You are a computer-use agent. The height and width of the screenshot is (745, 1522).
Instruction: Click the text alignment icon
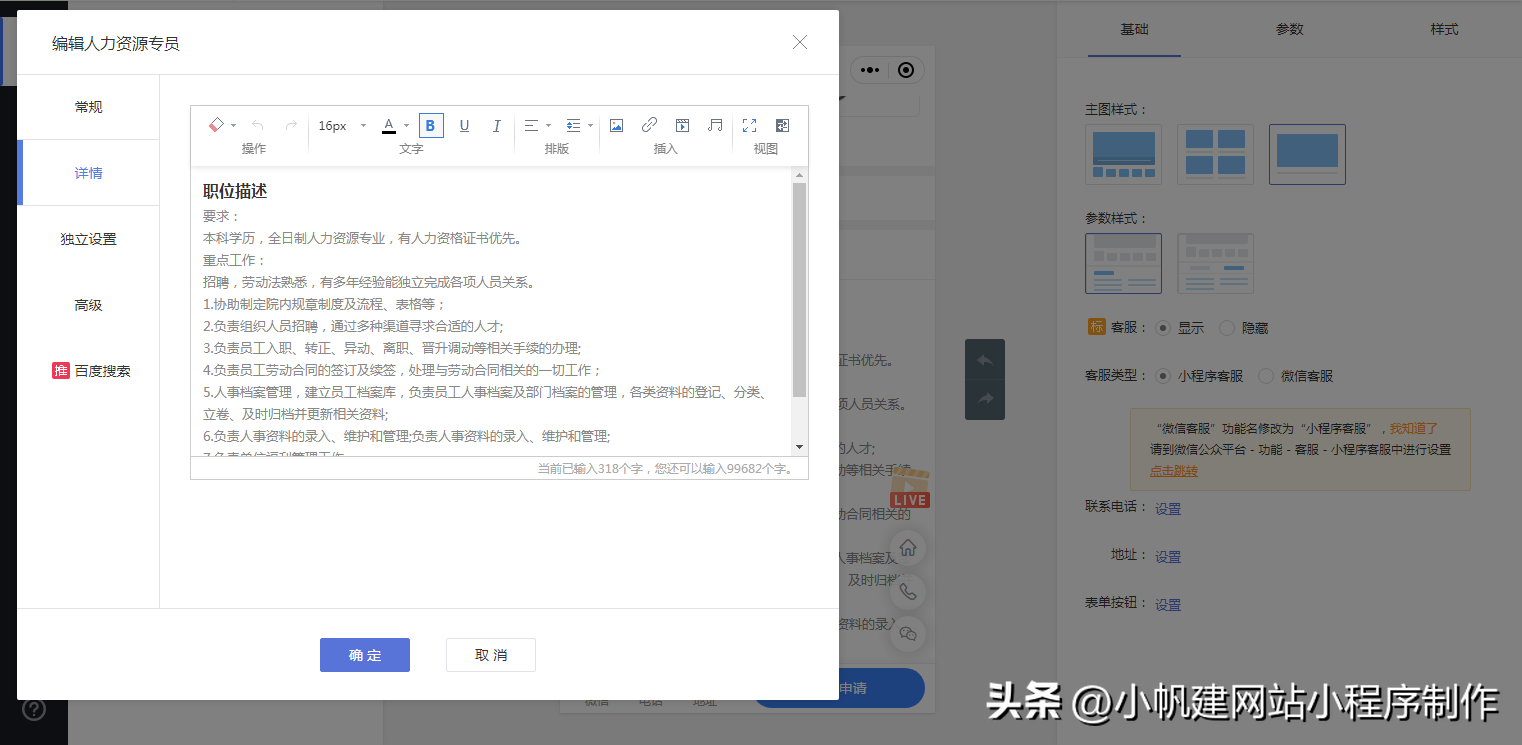pos(531,125)
